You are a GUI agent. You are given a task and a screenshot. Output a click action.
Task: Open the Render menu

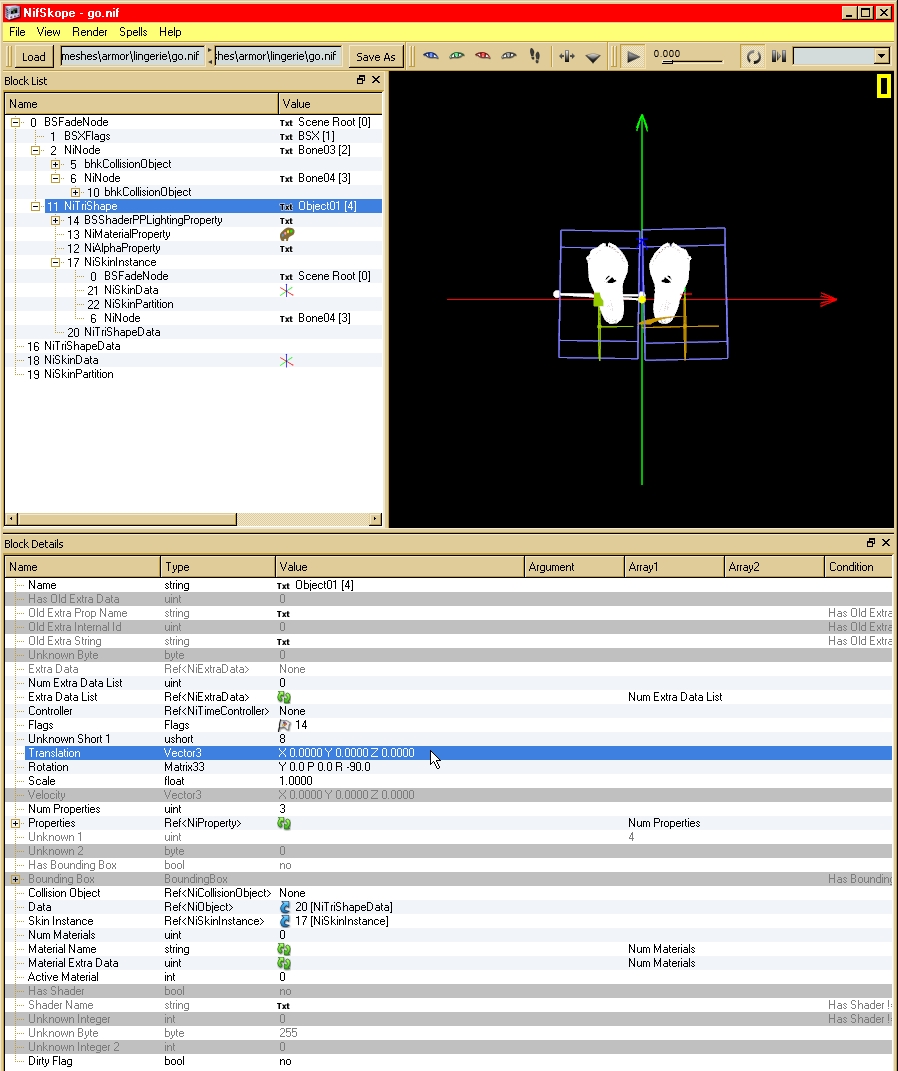89,32
